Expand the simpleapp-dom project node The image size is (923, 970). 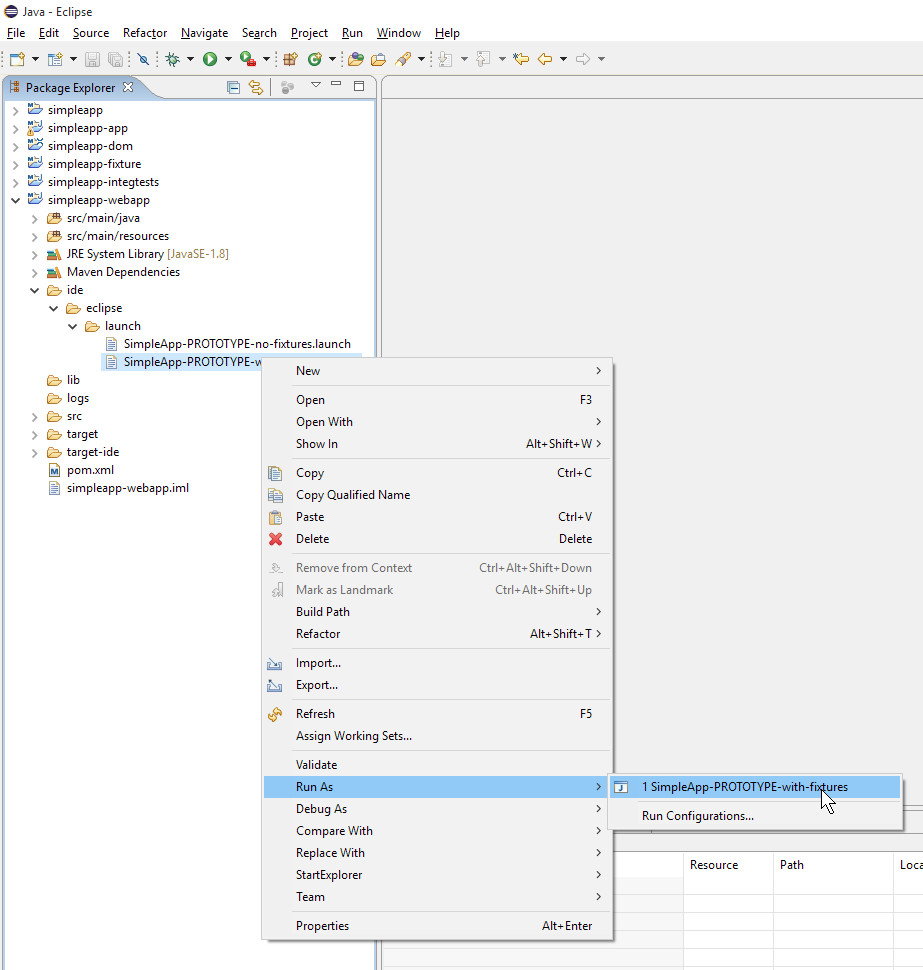[x=15, y=147]
